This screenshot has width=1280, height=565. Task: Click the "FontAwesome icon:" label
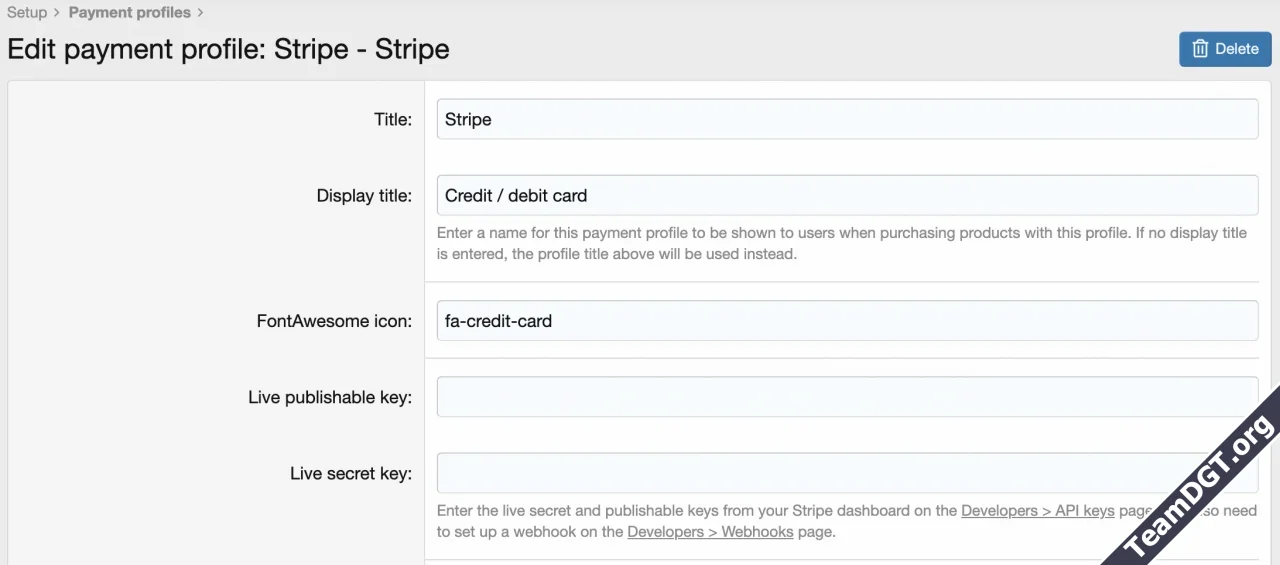pyautogui.click(x=334, y=321)
